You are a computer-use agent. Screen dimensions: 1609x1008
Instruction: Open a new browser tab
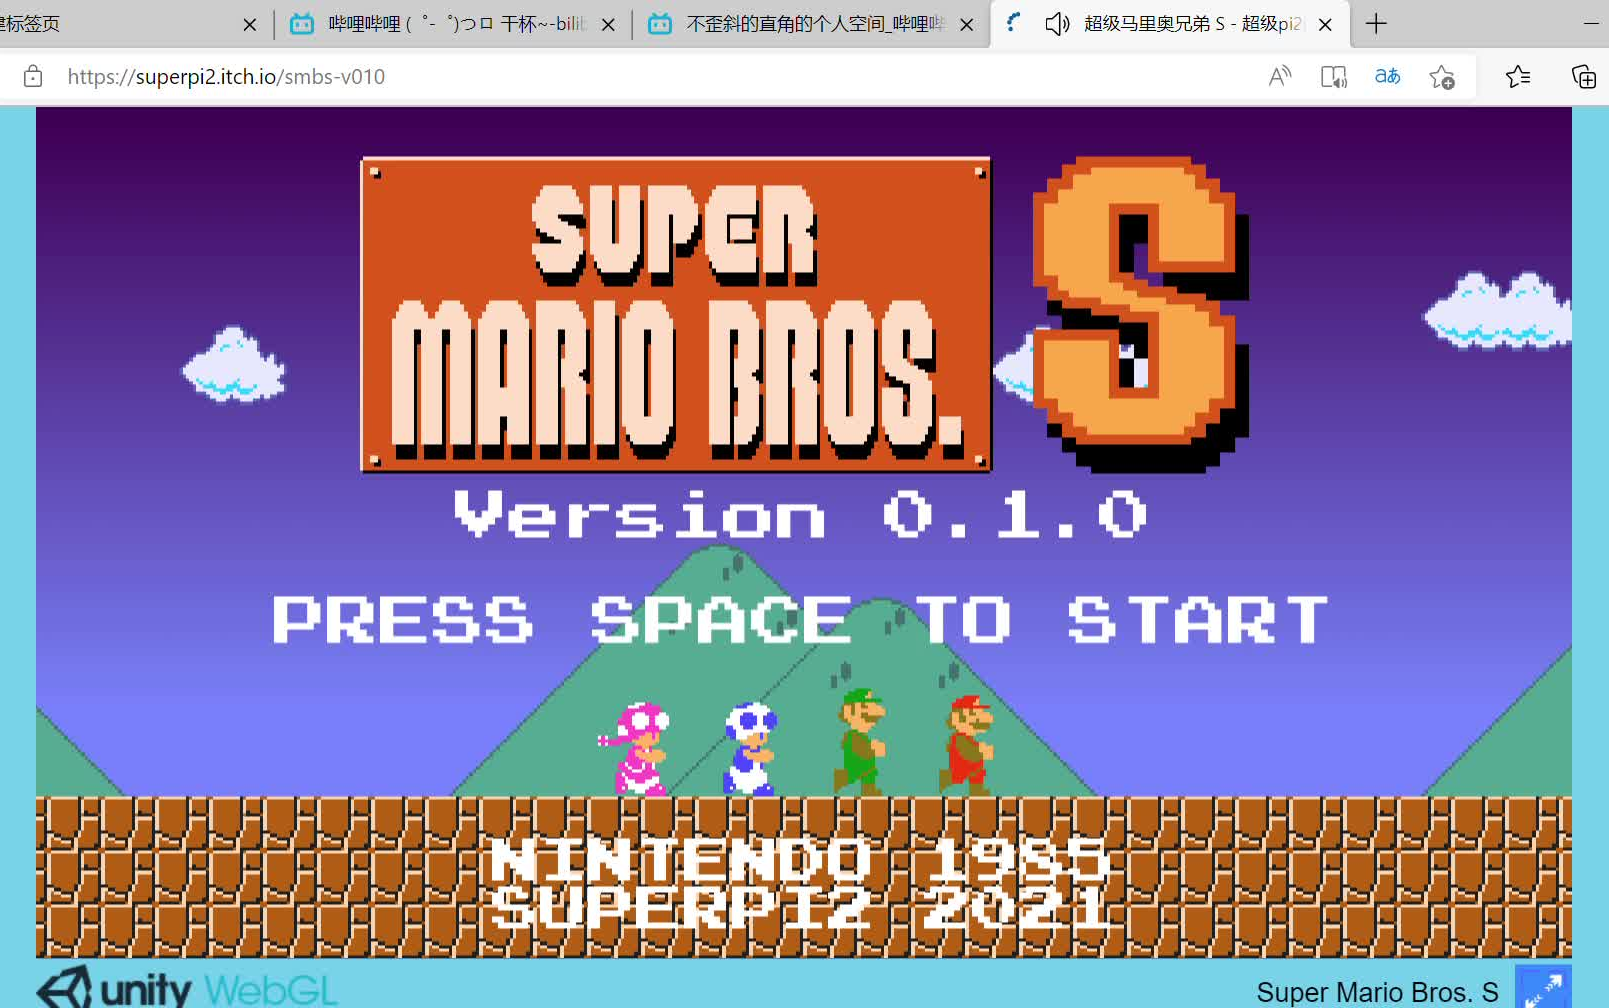pyautogui.click(x=1376, y=23)
